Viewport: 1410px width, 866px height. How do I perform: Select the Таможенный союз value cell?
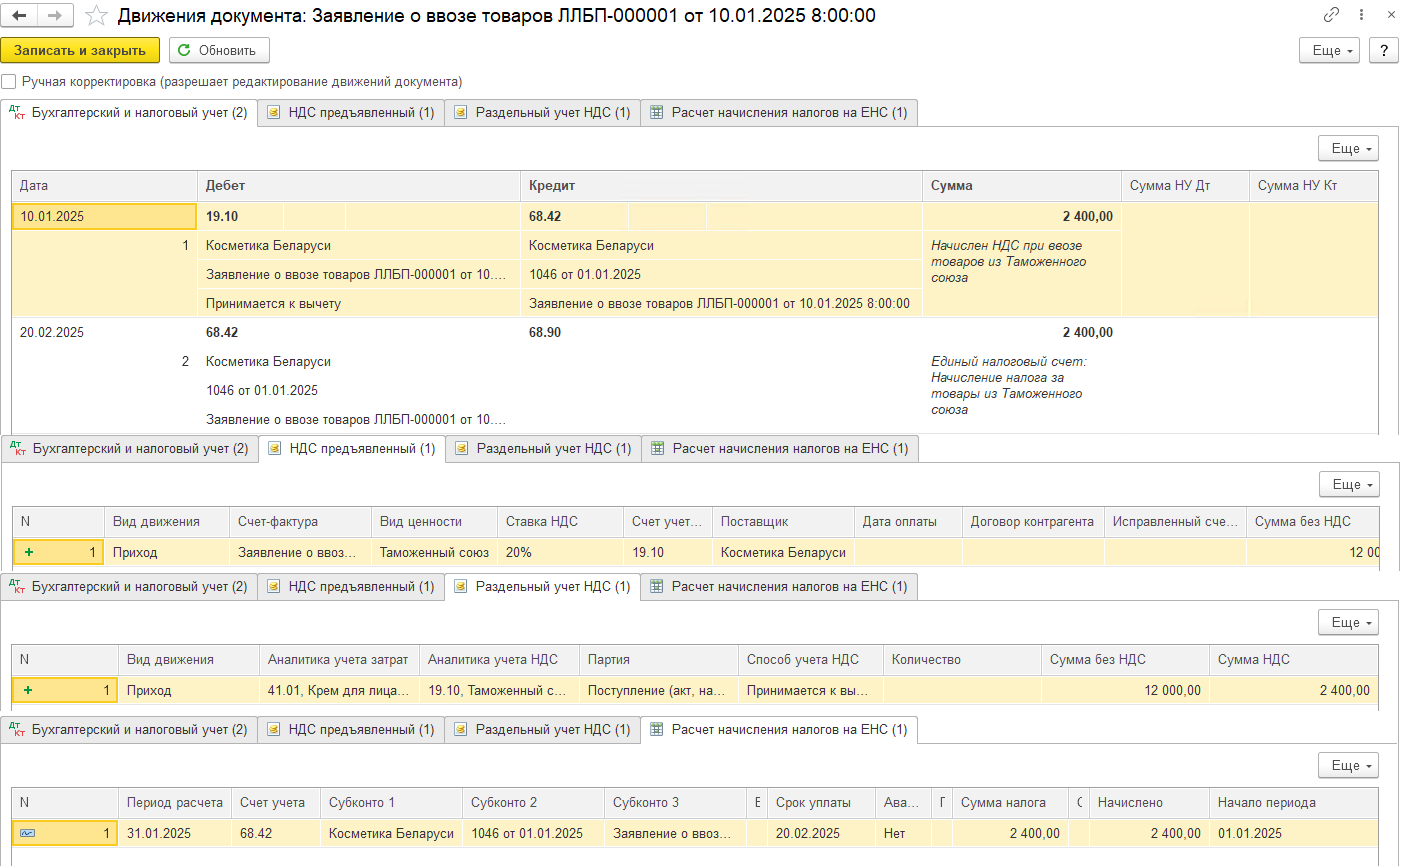pos(434,553)
